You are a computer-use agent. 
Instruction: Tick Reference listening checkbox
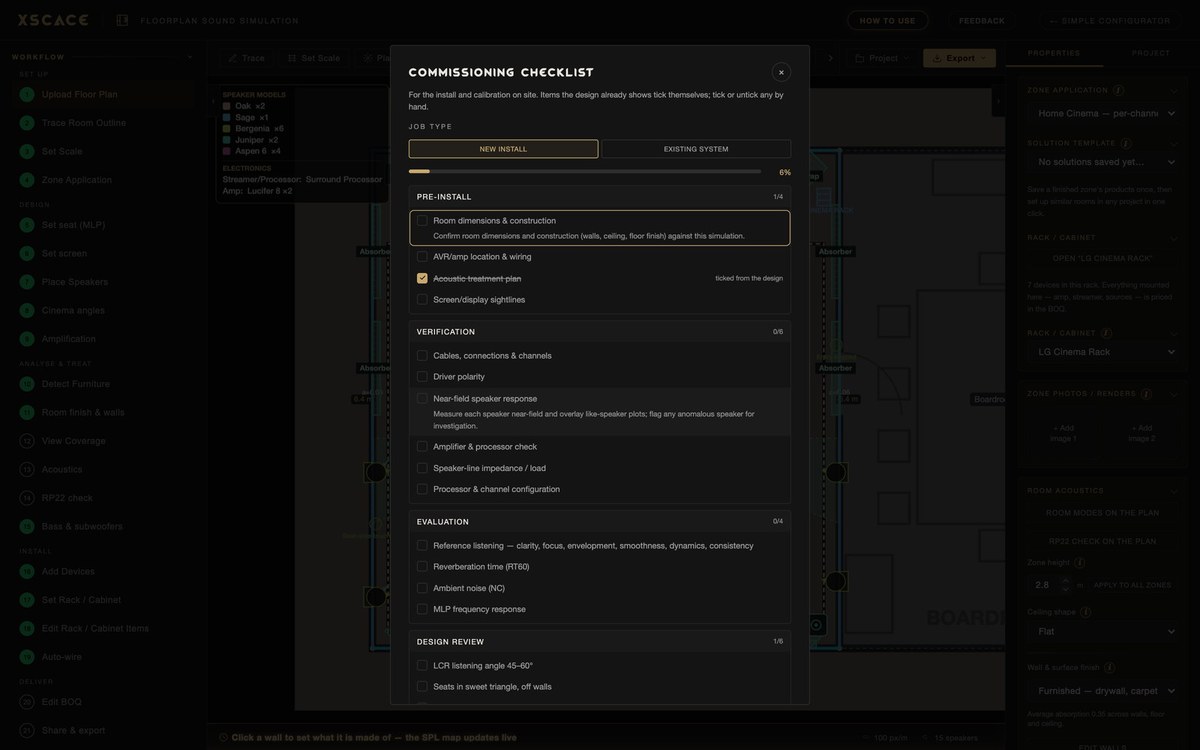click(422, 546)
